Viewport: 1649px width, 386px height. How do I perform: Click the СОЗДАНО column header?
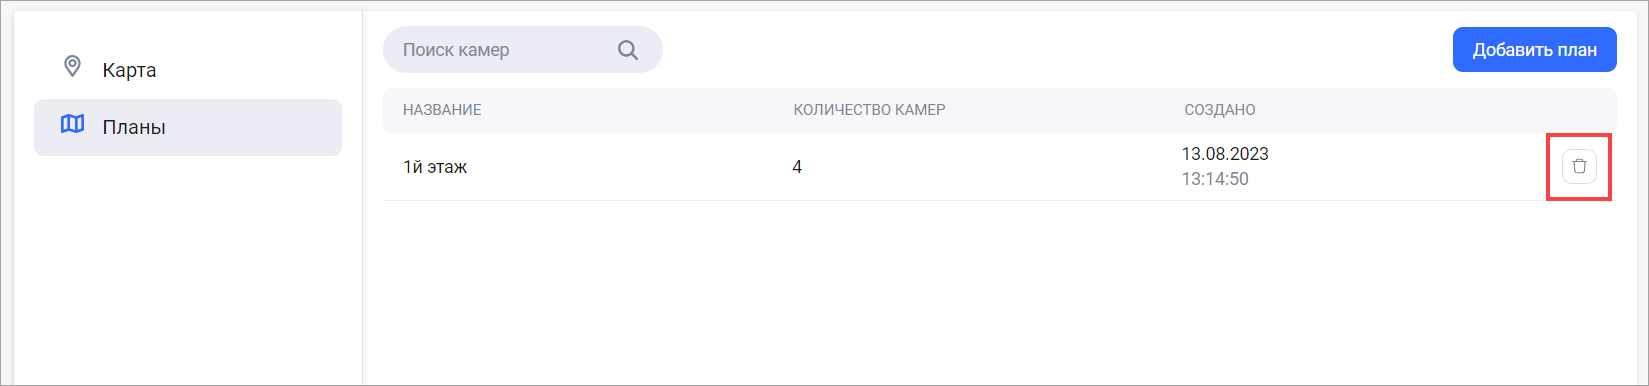tap(1220, 110)
